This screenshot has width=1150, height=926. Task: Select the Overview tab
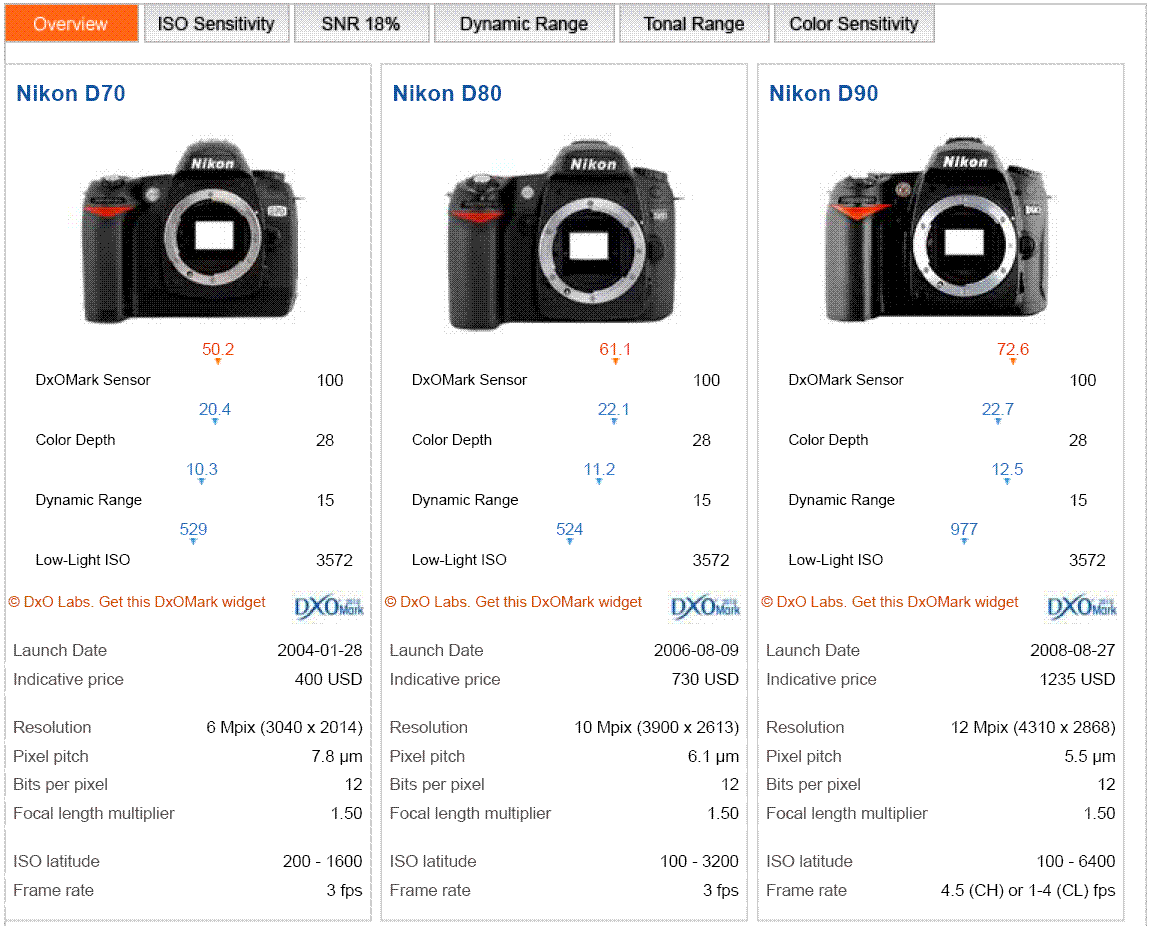71,24
